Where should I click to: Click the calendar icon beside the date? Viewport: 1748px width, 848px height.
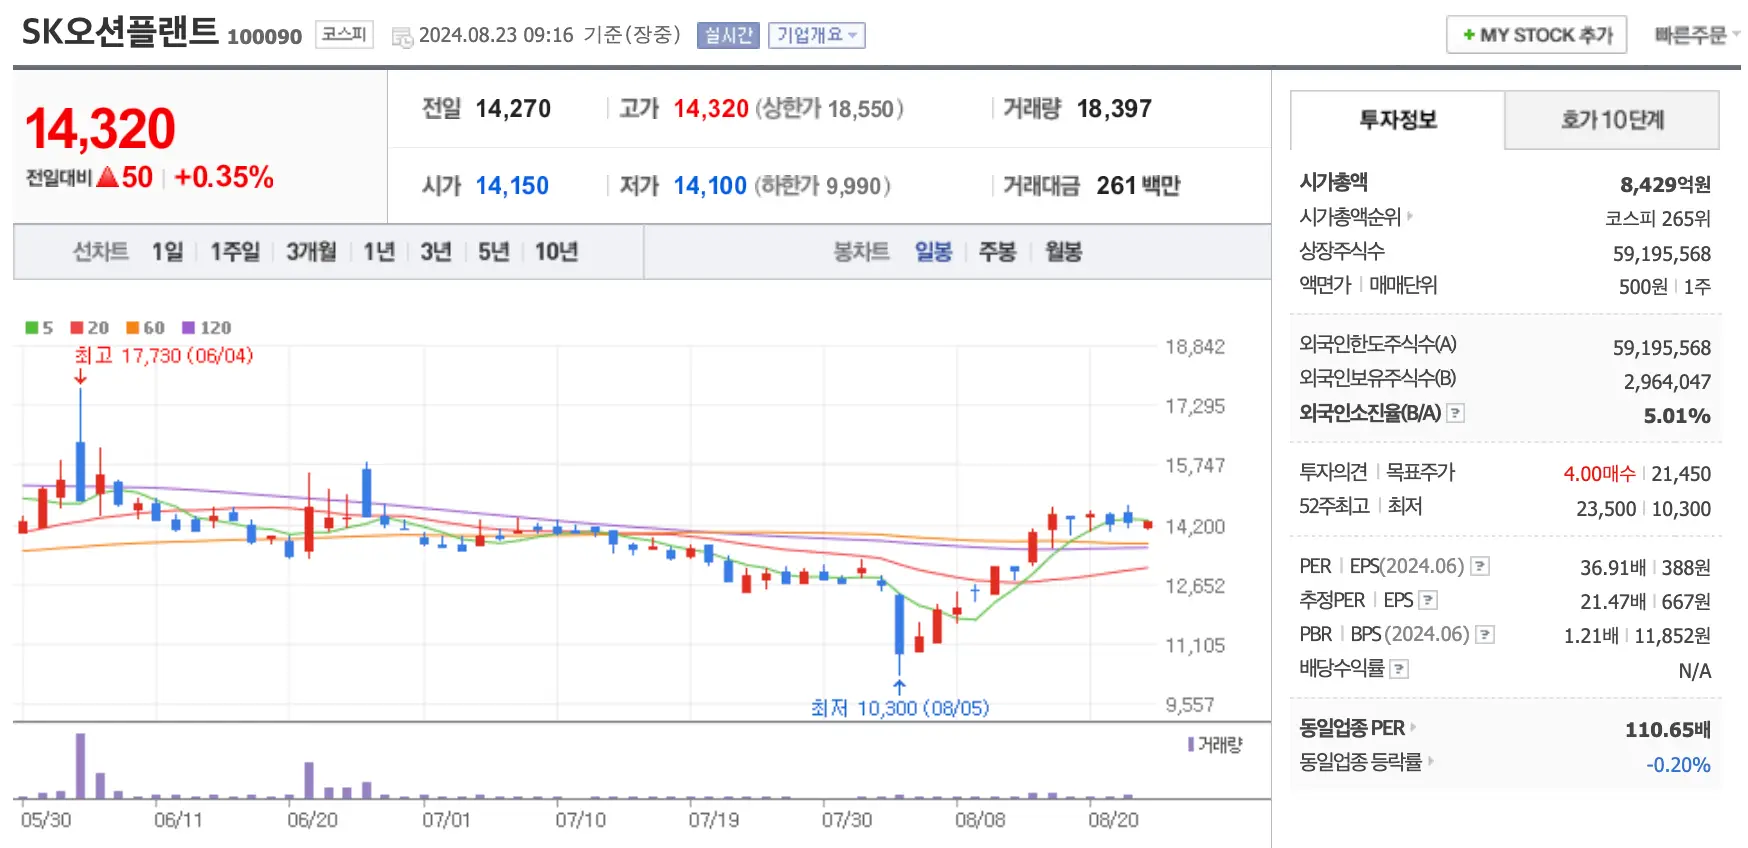point(402,37)
